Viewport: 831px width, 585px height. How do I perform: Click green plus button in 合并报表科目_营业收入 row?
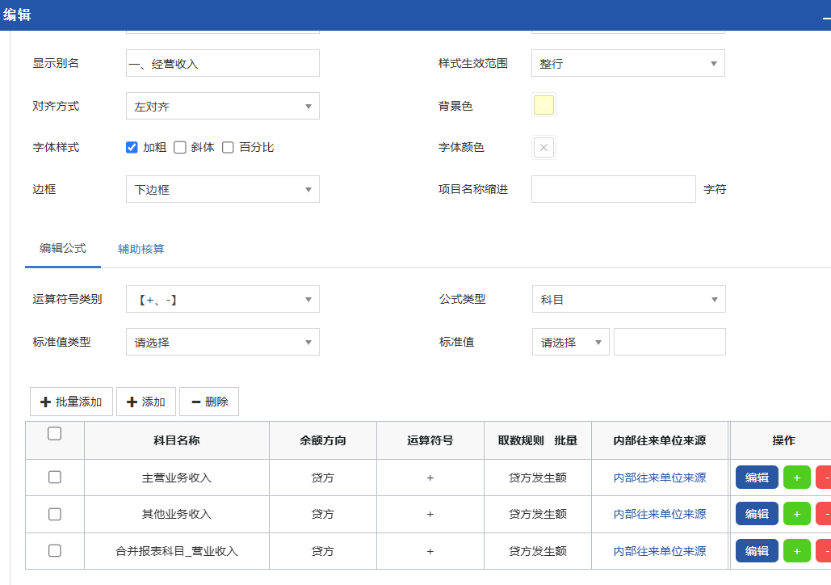click(x=797, y=551)
